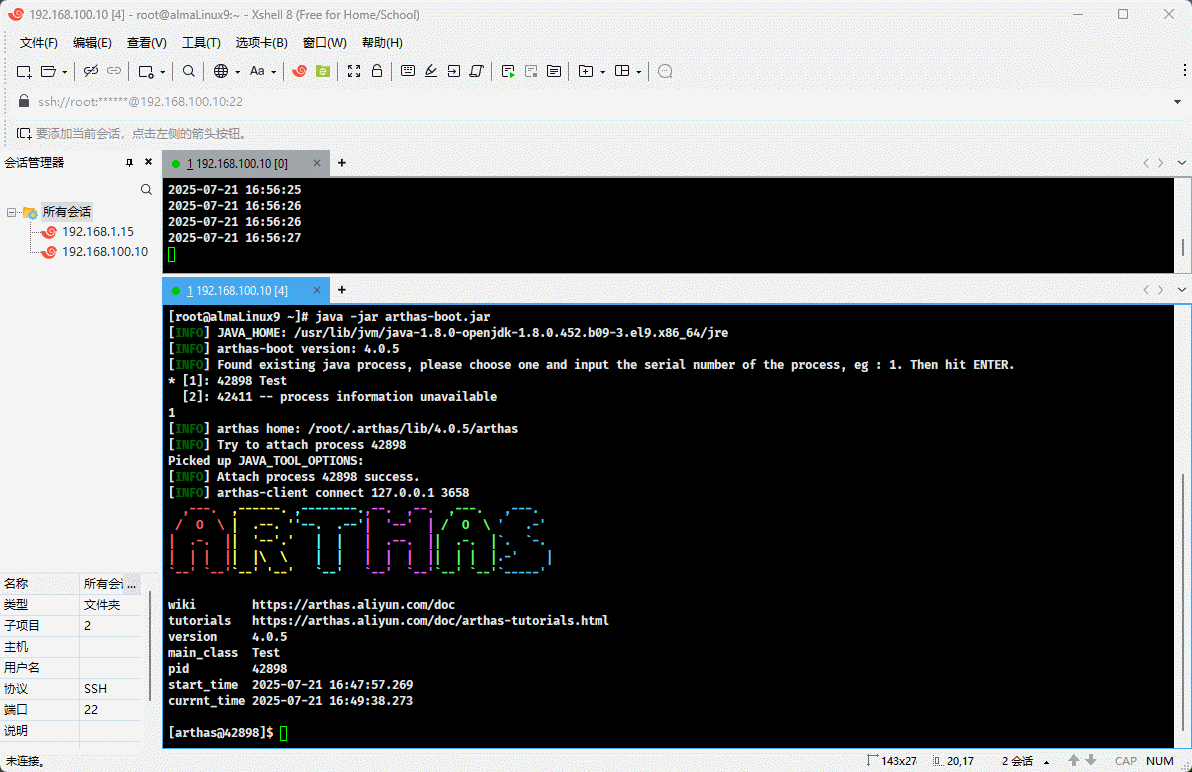Click the toolbar overflow three-dots icon
The width and height of the screenshot is (1192, 772).
(1184, 70)
